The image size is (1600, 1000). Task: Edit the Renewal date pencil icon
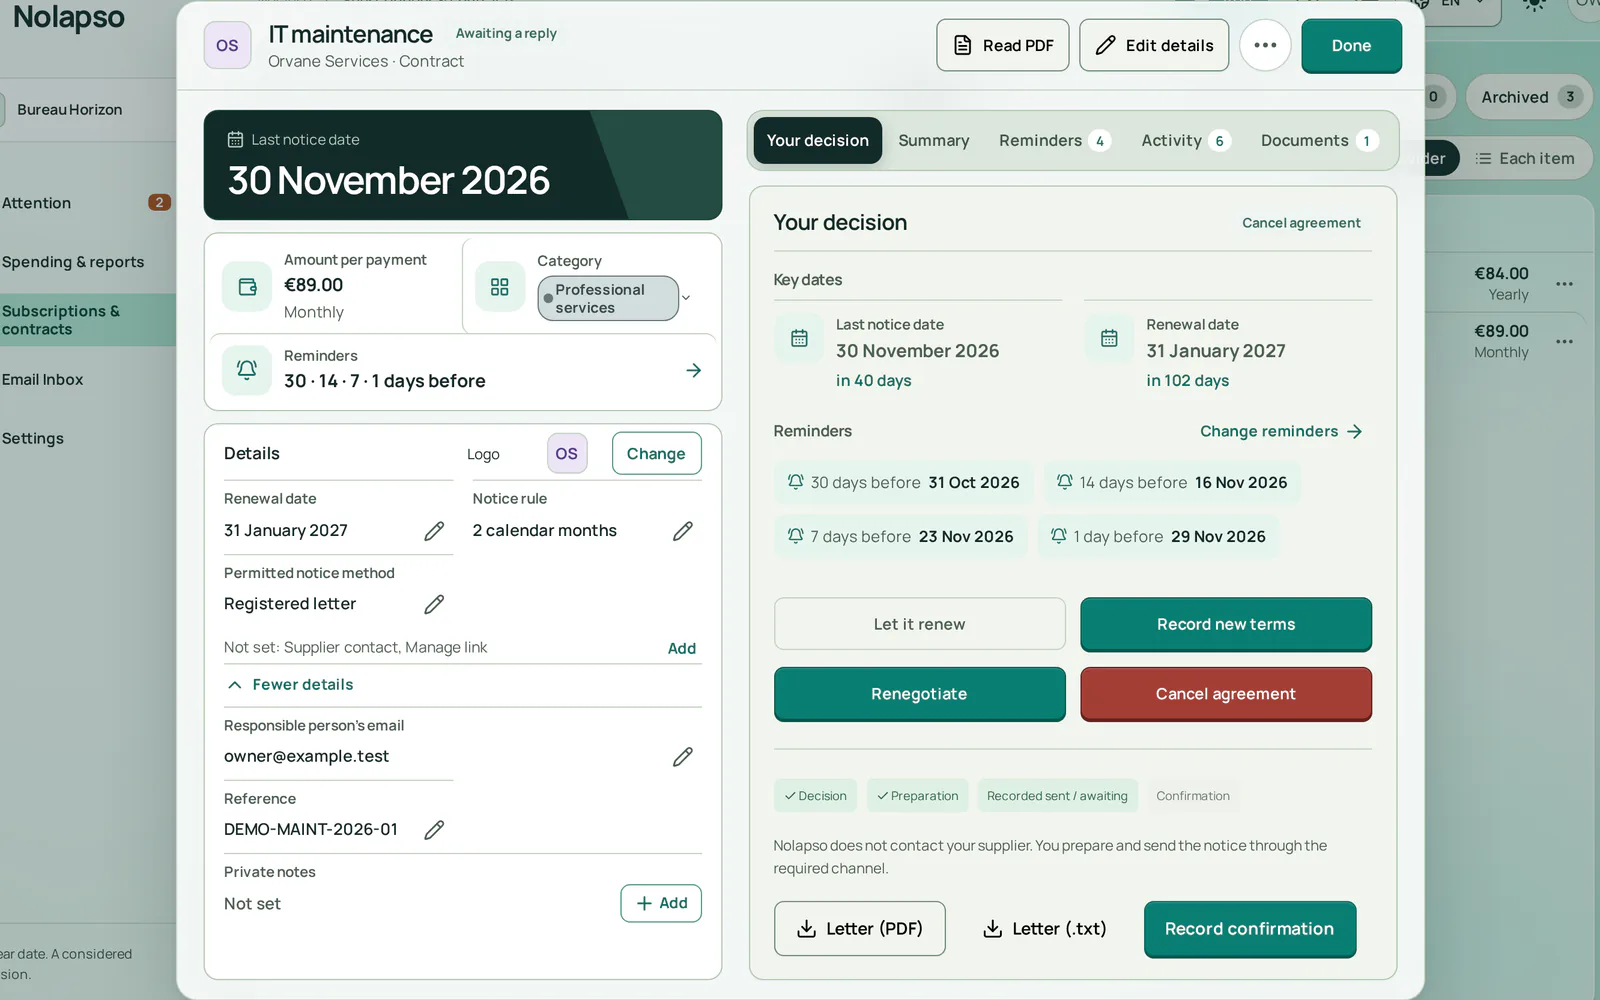(434, 531)
